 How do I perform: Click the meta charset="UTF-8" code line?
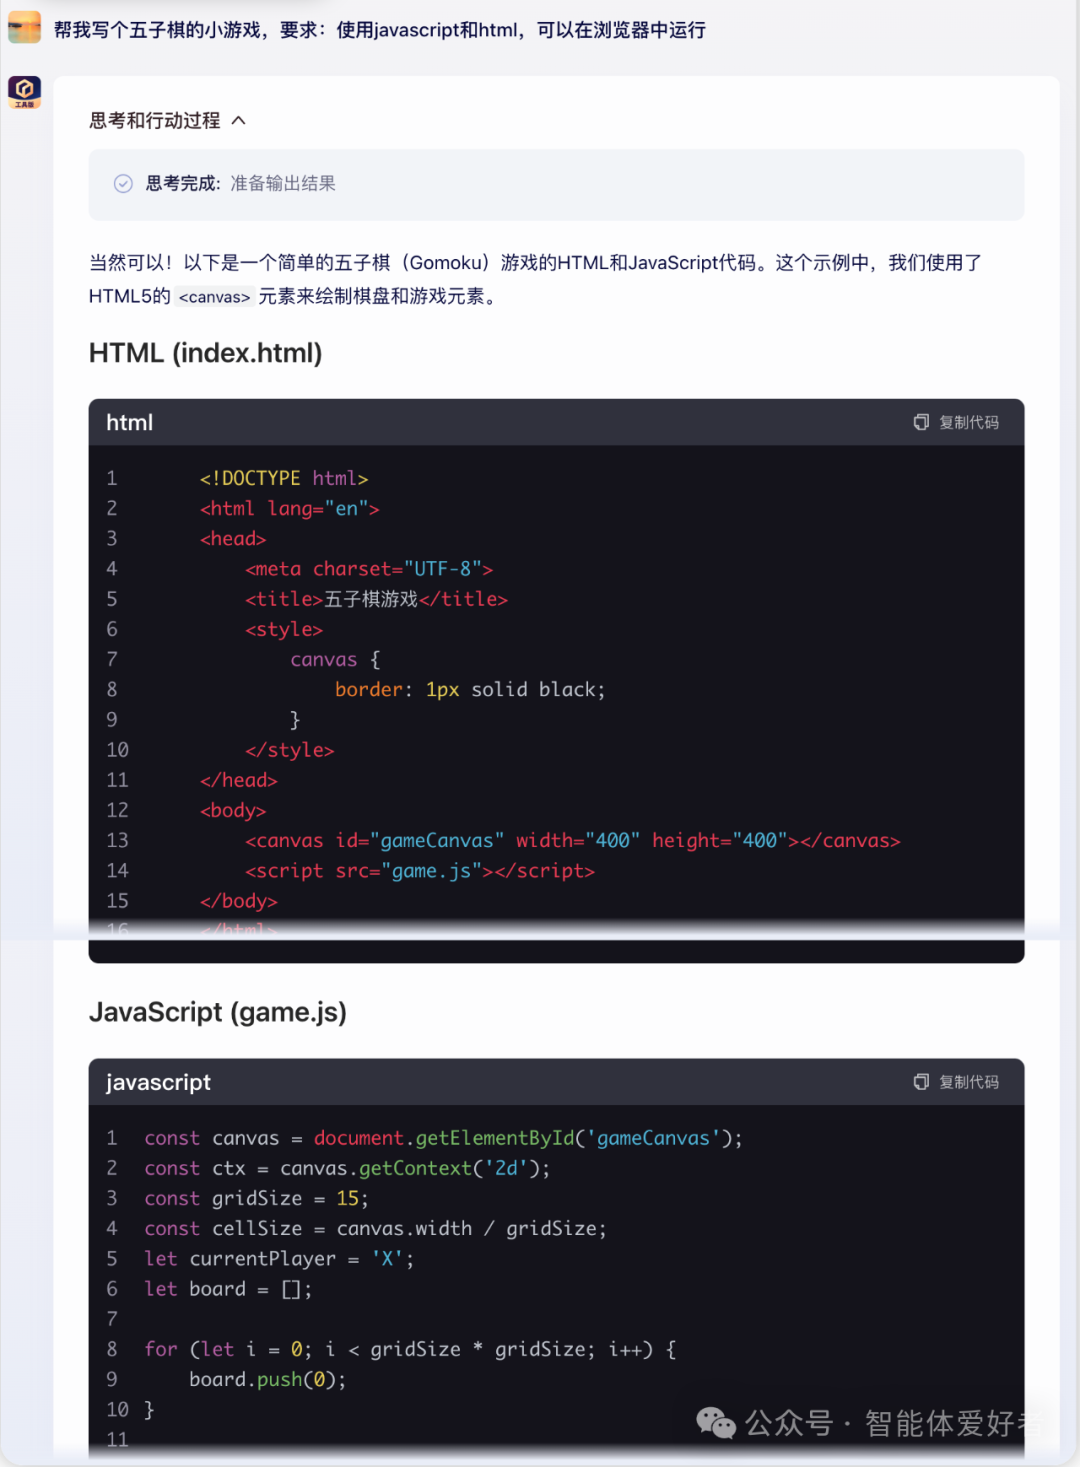tap(369, 569)
